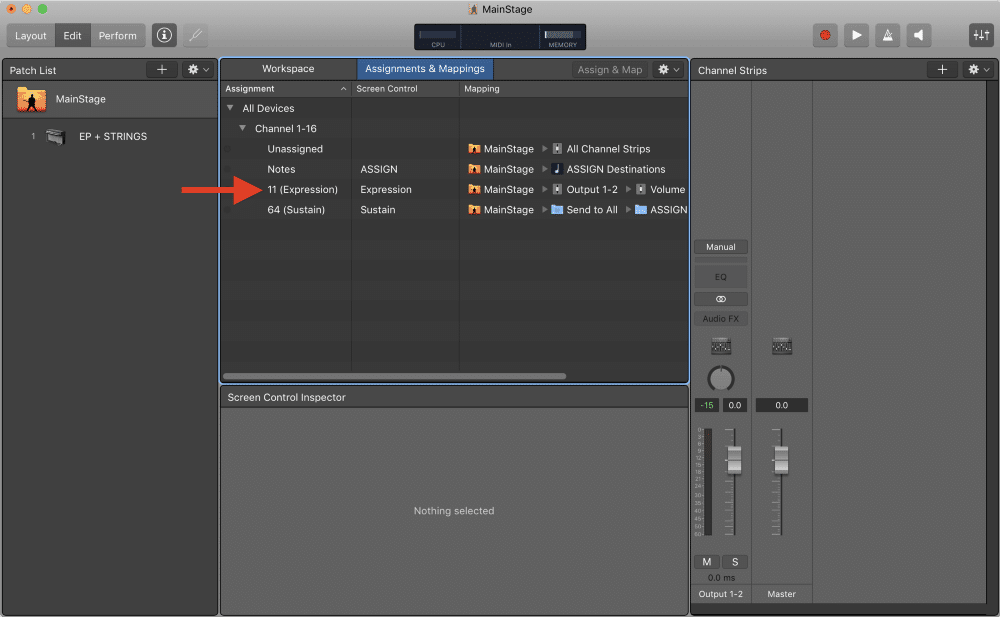This screenshot has width=1000, height=617.
Task: Switch to Layout mode
Action: [31, 36]
